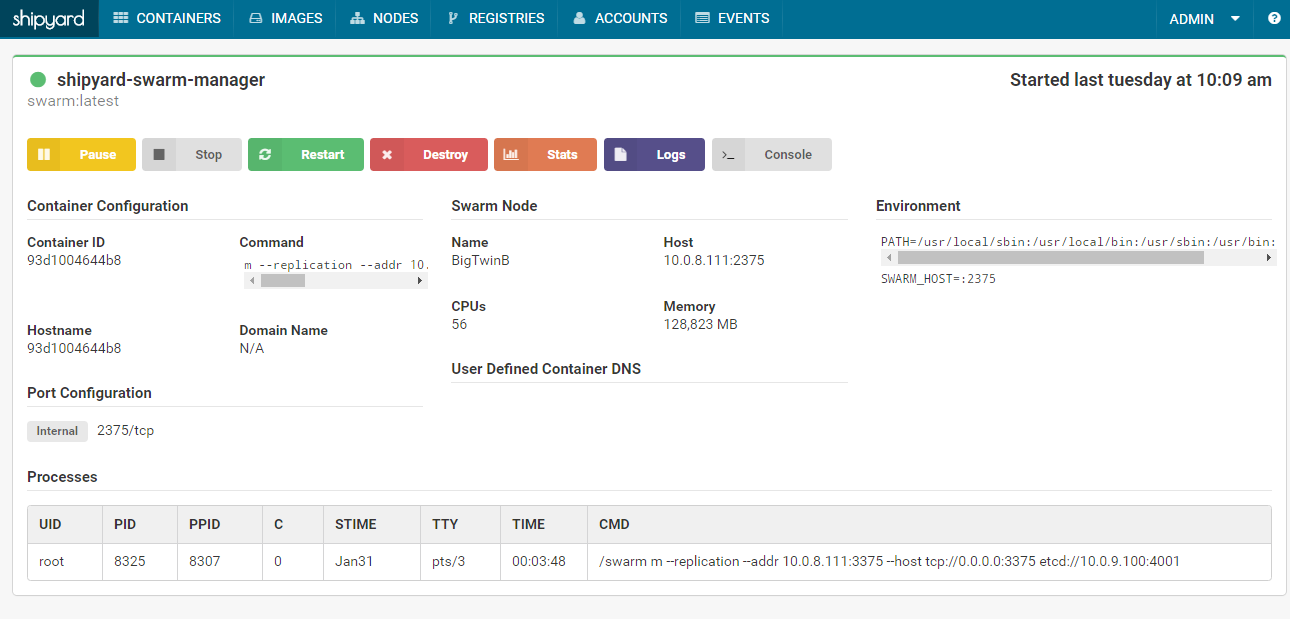Stop the container
Viewport: 1290px width, 619px height.
pyautogui.click(x=192, y=155)
